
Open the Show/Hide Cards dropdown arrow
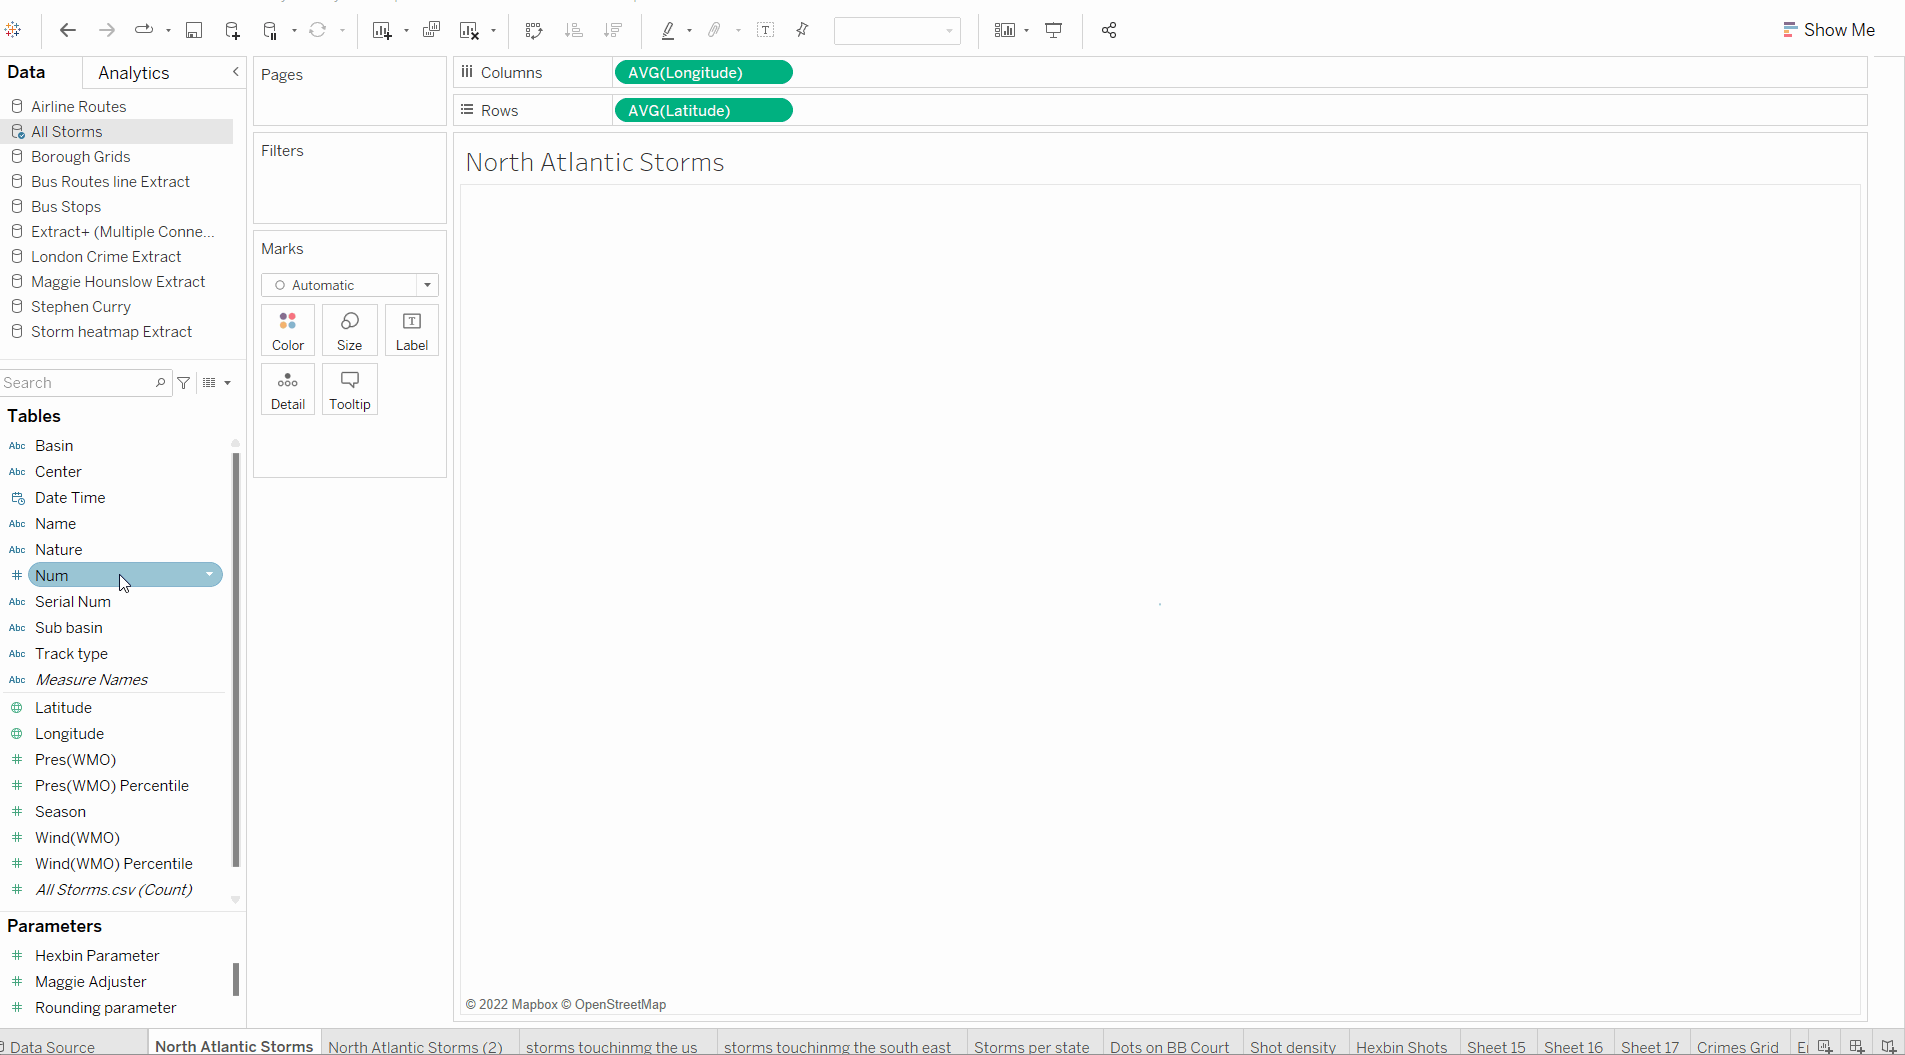(x=1027, y=31)
